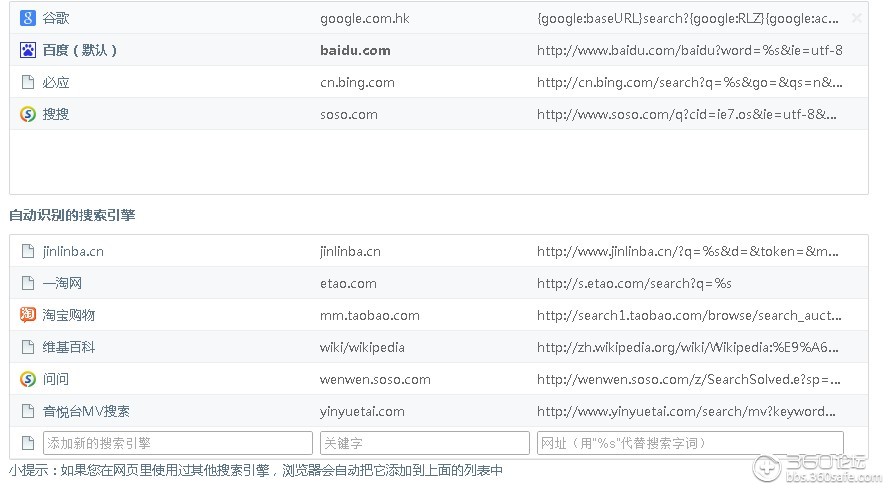Click the page icon of jinlinba.cn row
This screenshot has width=888, height=488.
[28, 251]
